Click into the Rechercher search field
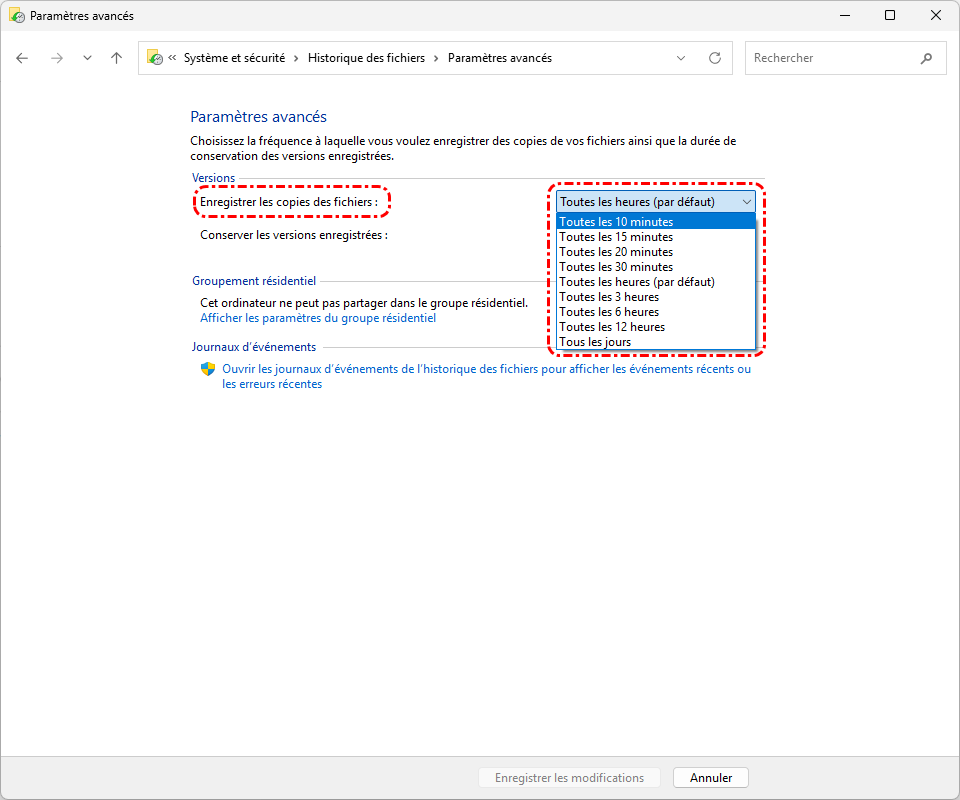 [830, 58]
